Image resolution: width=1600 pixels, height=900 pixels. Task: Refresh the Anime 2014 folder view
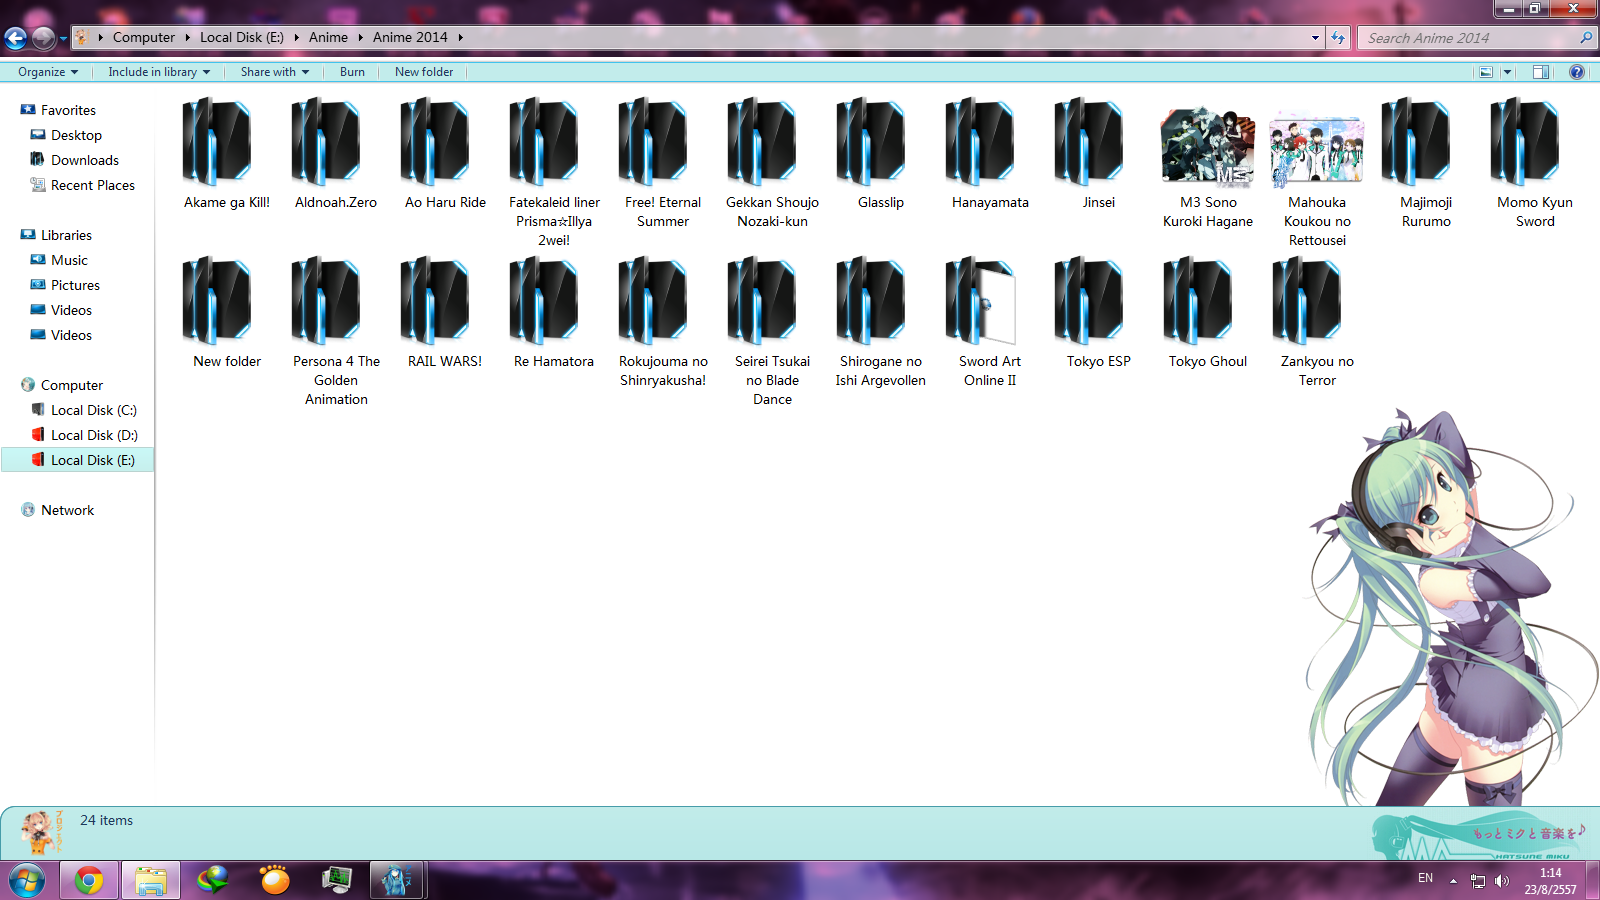click(x=1338, y=38)
